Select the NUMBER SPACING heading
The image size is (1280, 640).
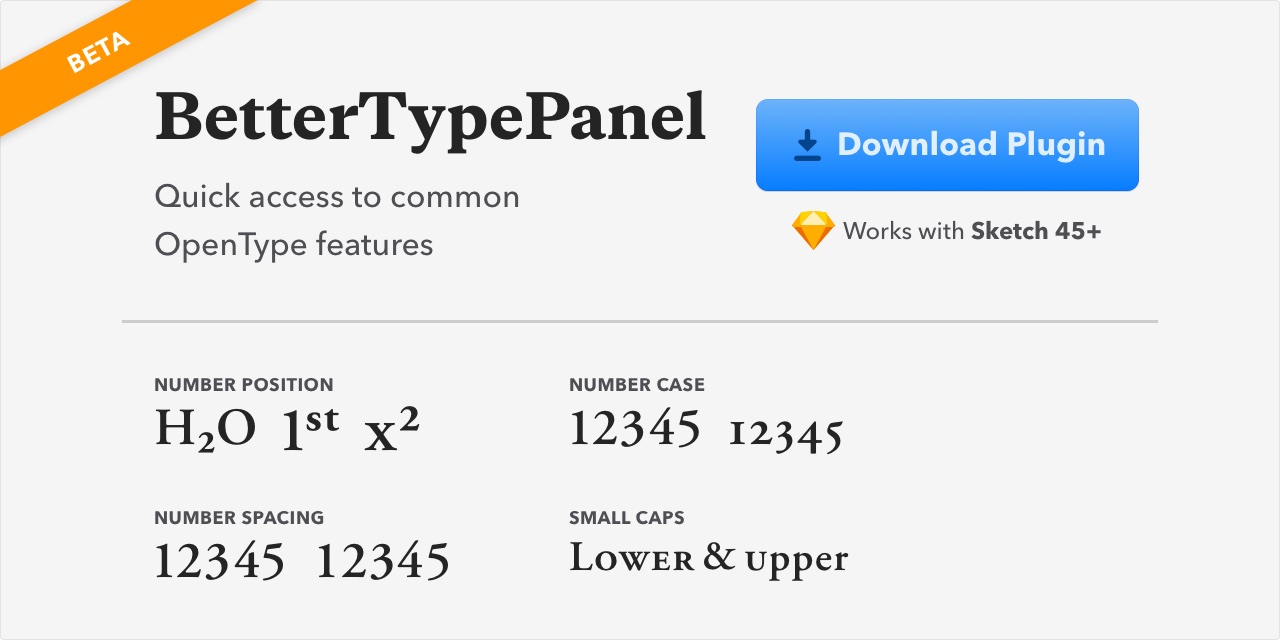coord(239,518)
